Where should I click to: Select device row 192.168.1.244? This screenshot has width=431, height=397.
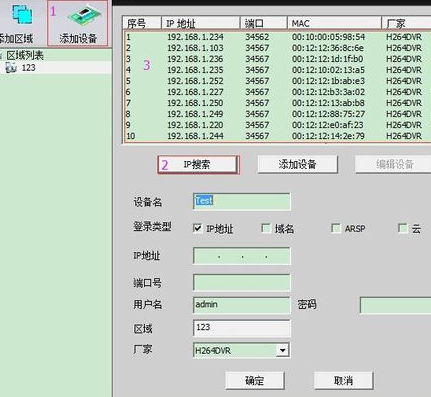tap(277, 136)
